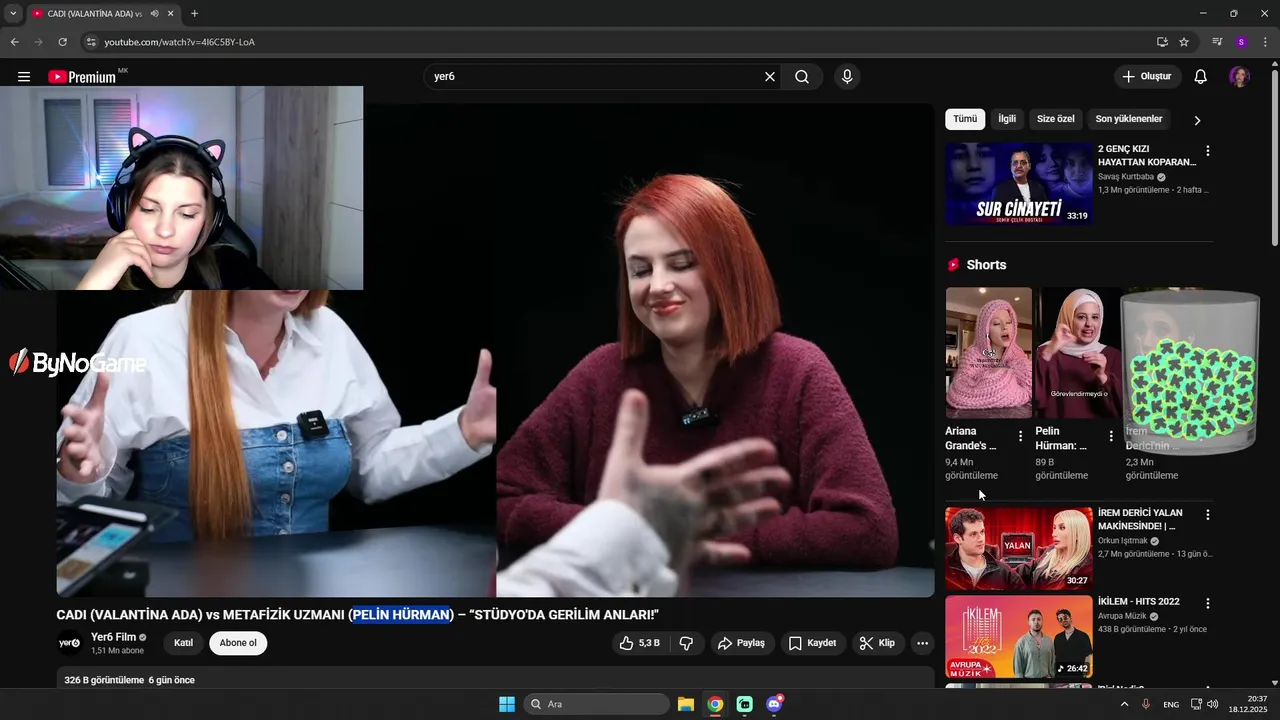Click the address bar URL youtube.com/watch
Screen dimensions: 1280x720
tap(180, 42)
